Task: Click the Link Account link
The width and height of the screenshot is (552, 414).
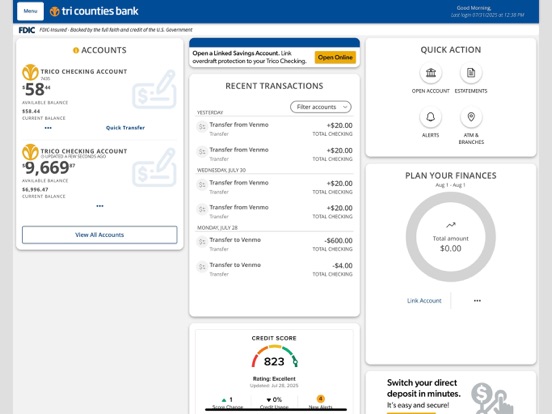Action: (424, 301)
